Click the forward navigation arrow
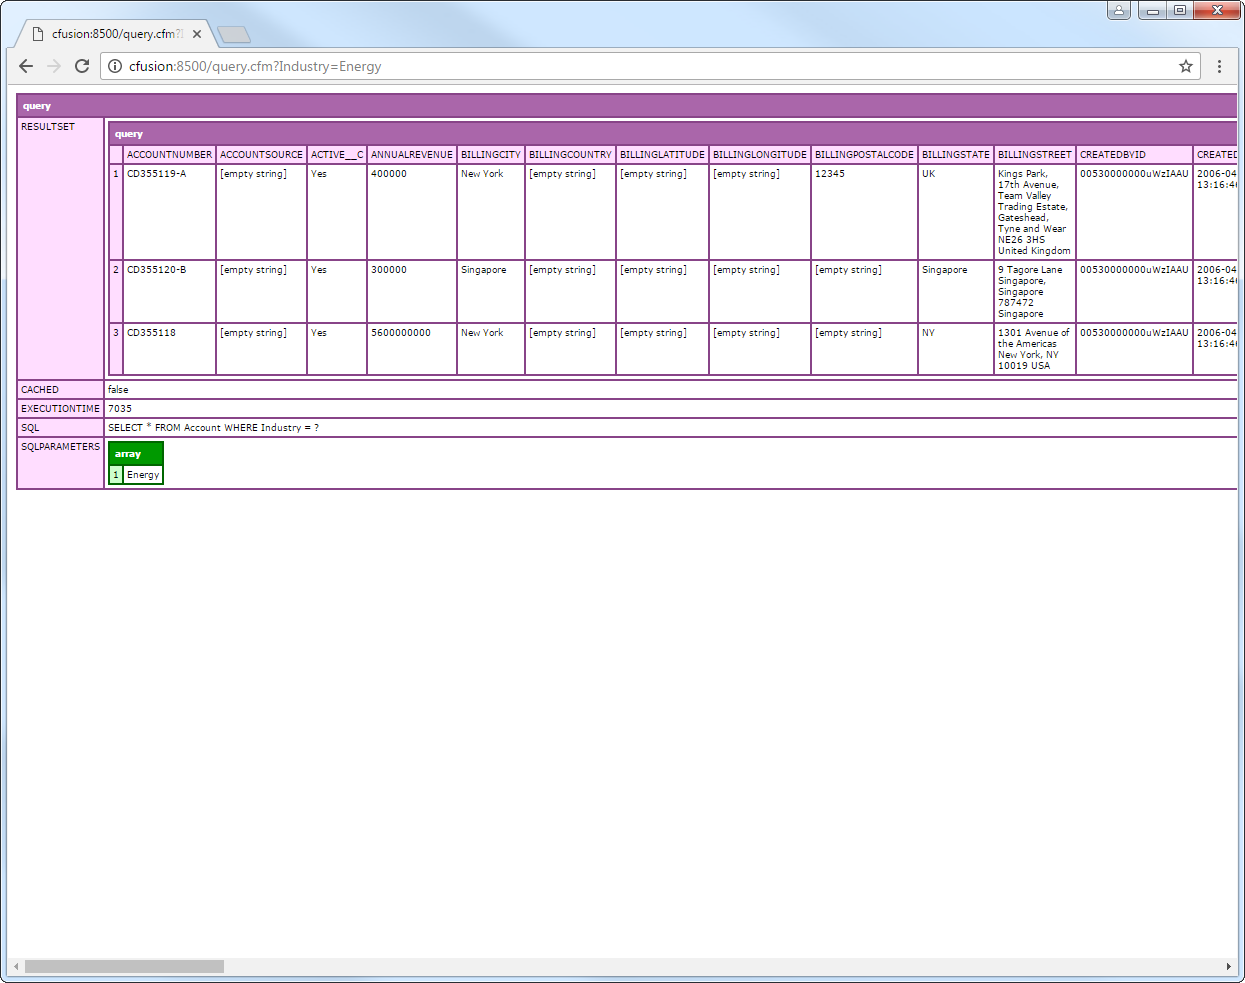Image resolution: width=1245 pixels, height=983 pixels. tap(54, 66)
